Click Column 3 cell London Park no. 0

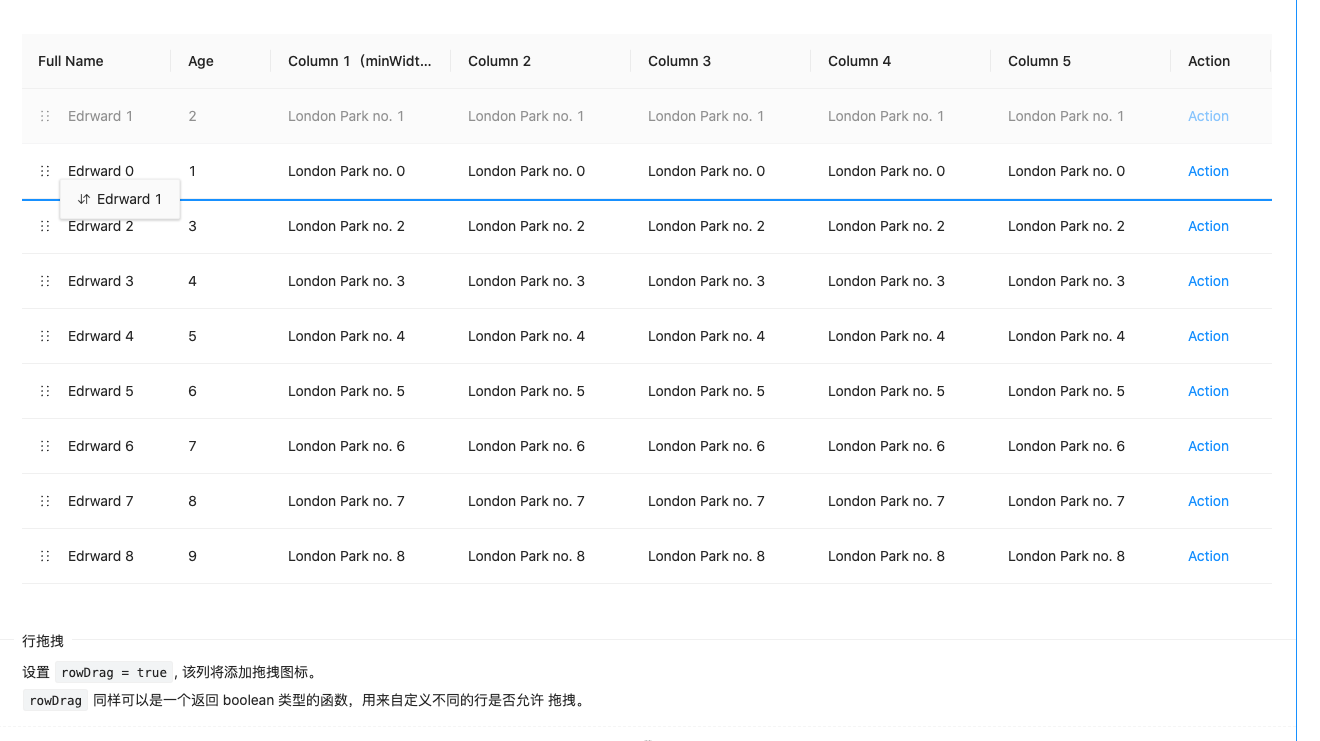click(x=706, y=171)
